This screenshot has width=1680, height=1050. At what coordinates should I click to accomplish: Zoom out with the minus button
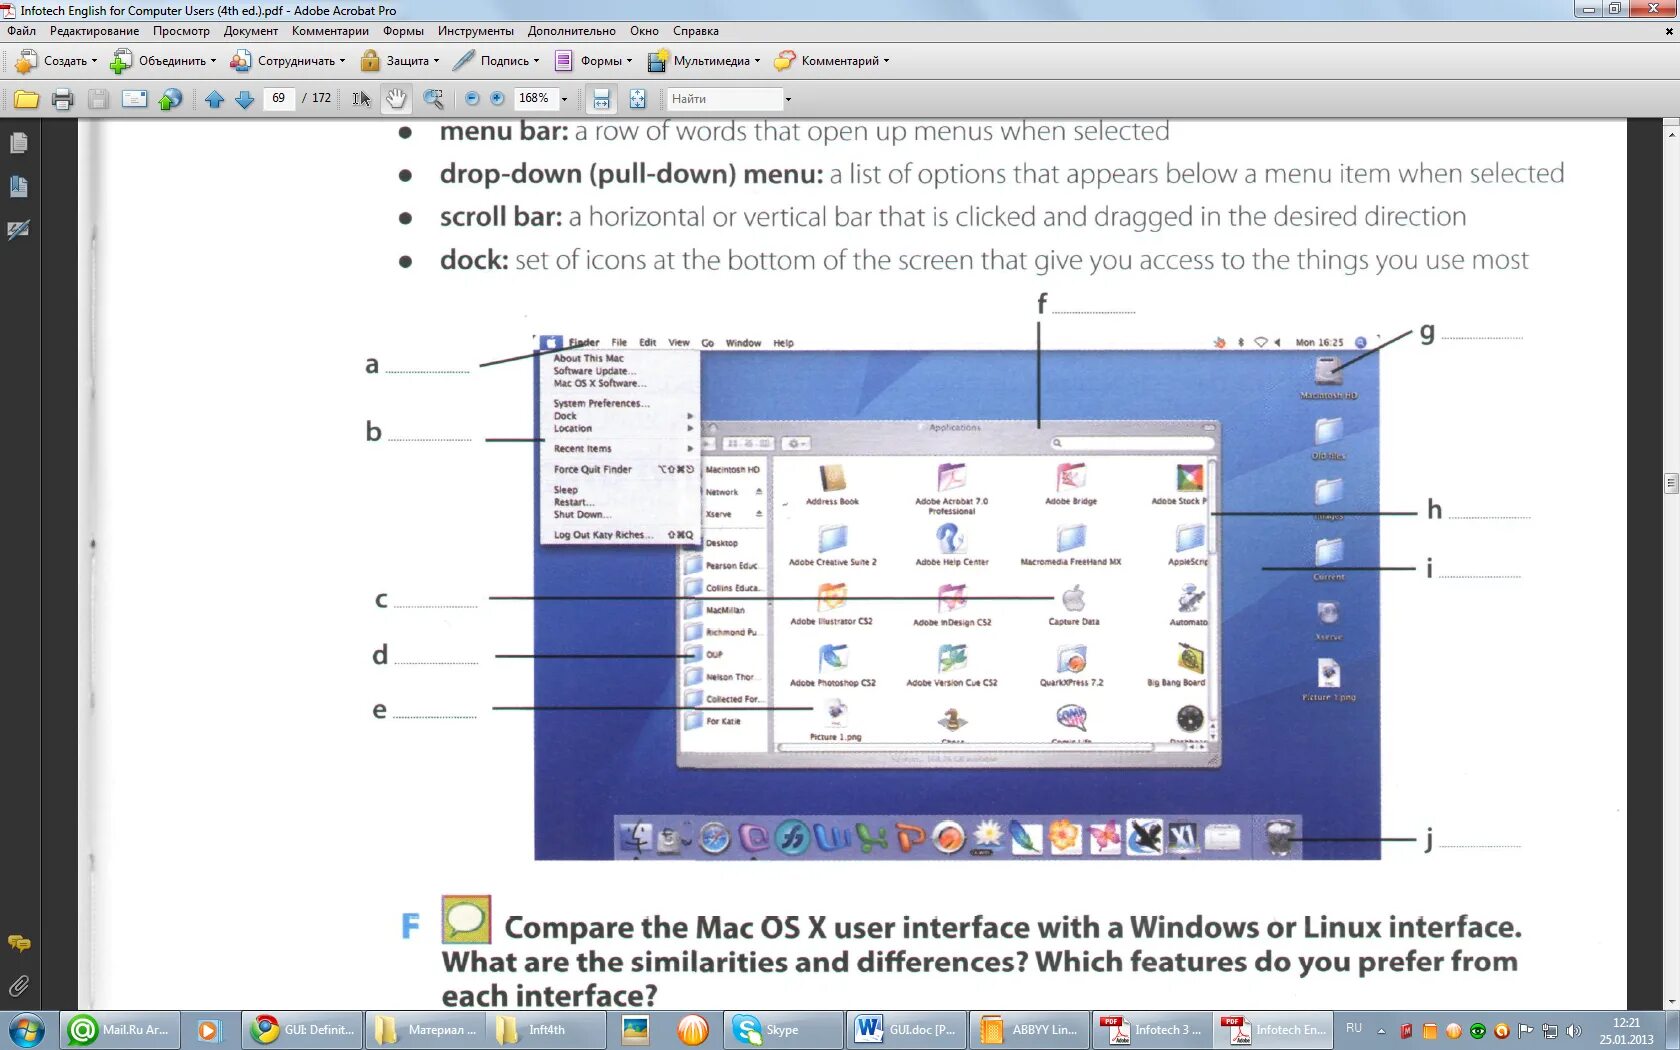point(472,98)
